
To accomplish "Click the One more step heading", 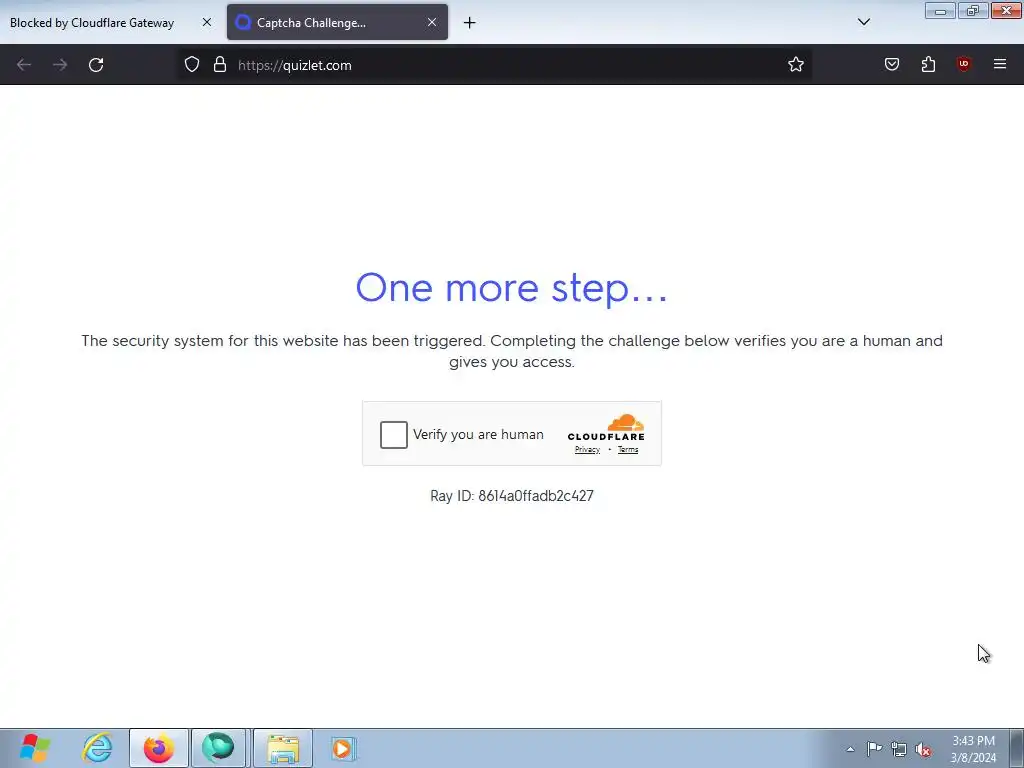I will [512, 288].
